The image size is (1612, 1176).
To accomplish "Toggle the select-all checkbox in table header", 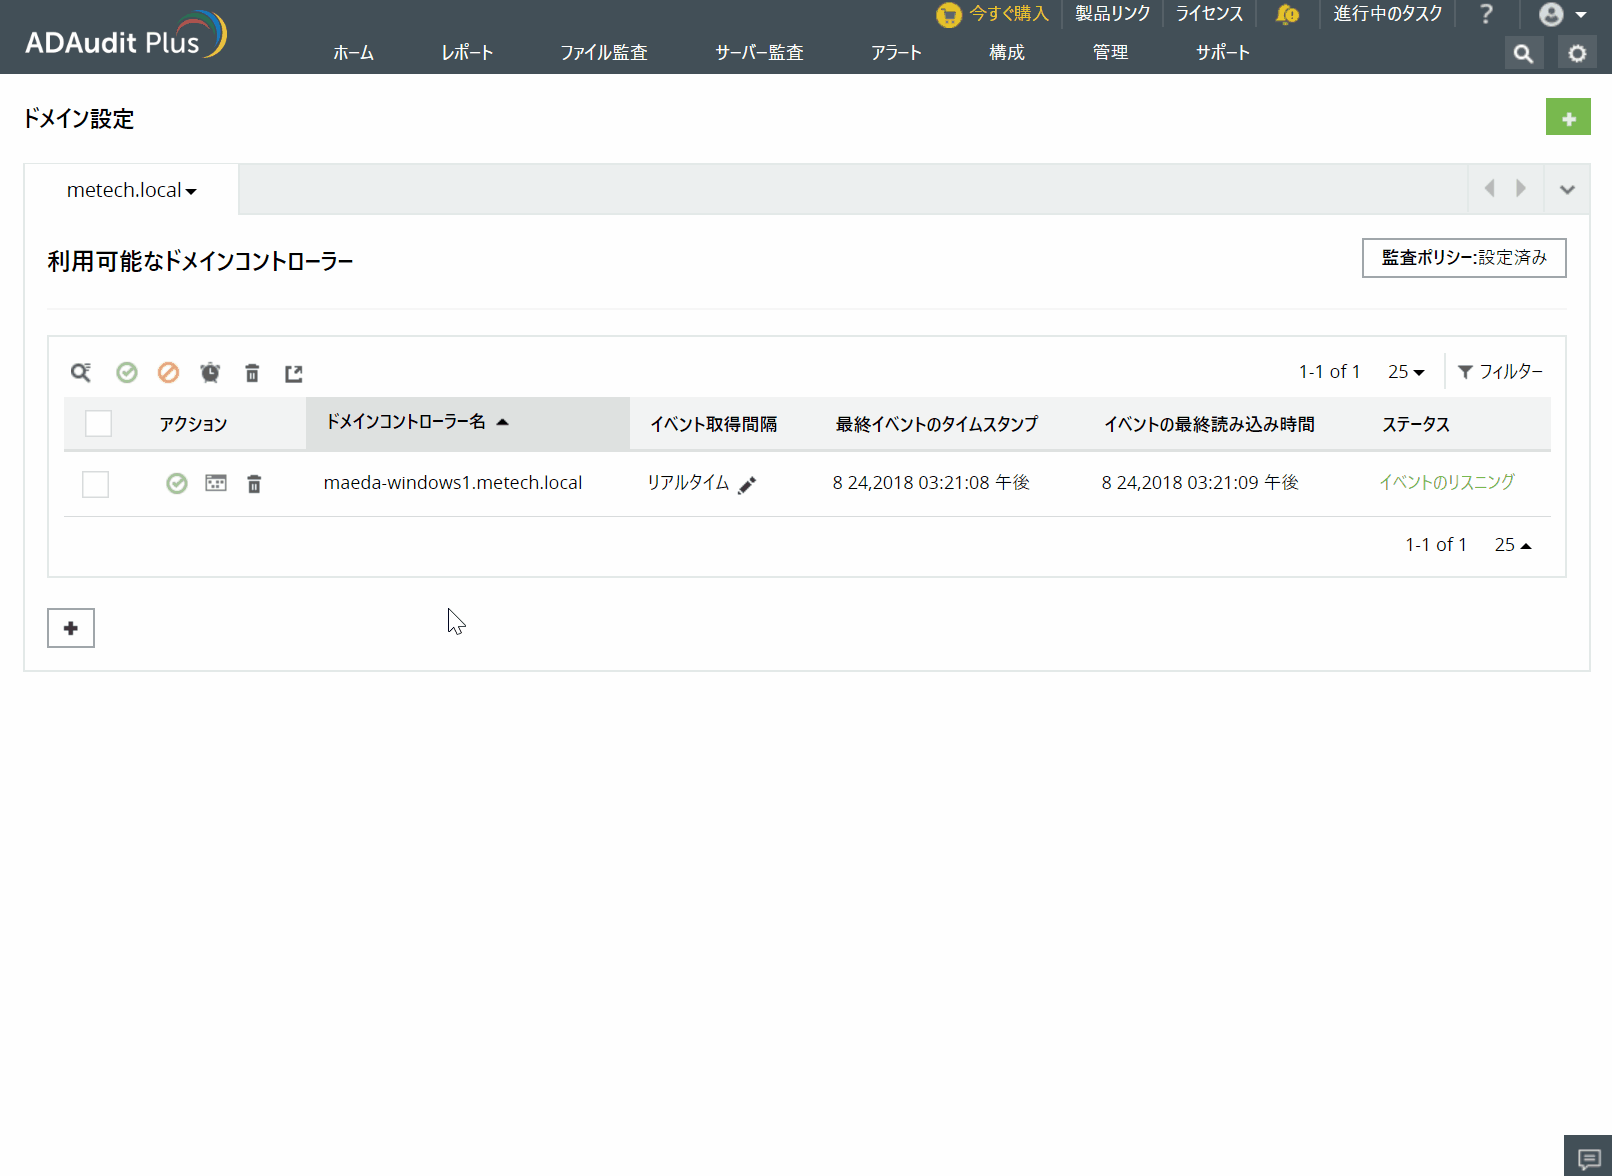I will 98,424.
